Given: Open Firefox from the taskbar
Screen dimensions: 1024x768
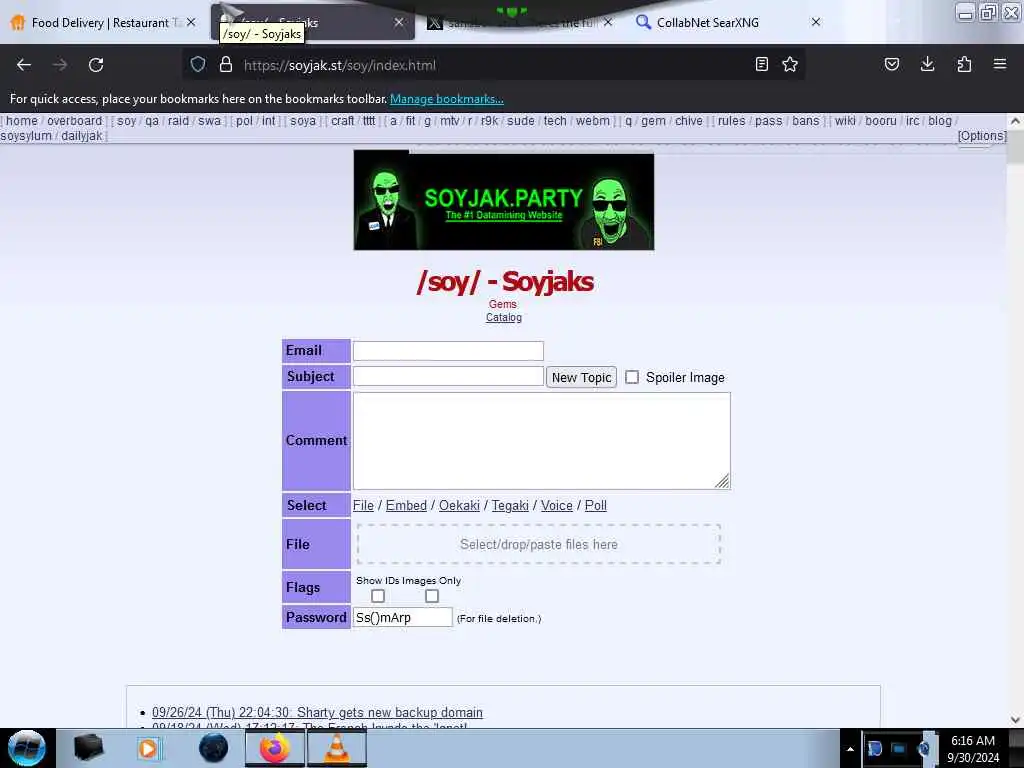Looking at the screenshot, I should 275,748.
